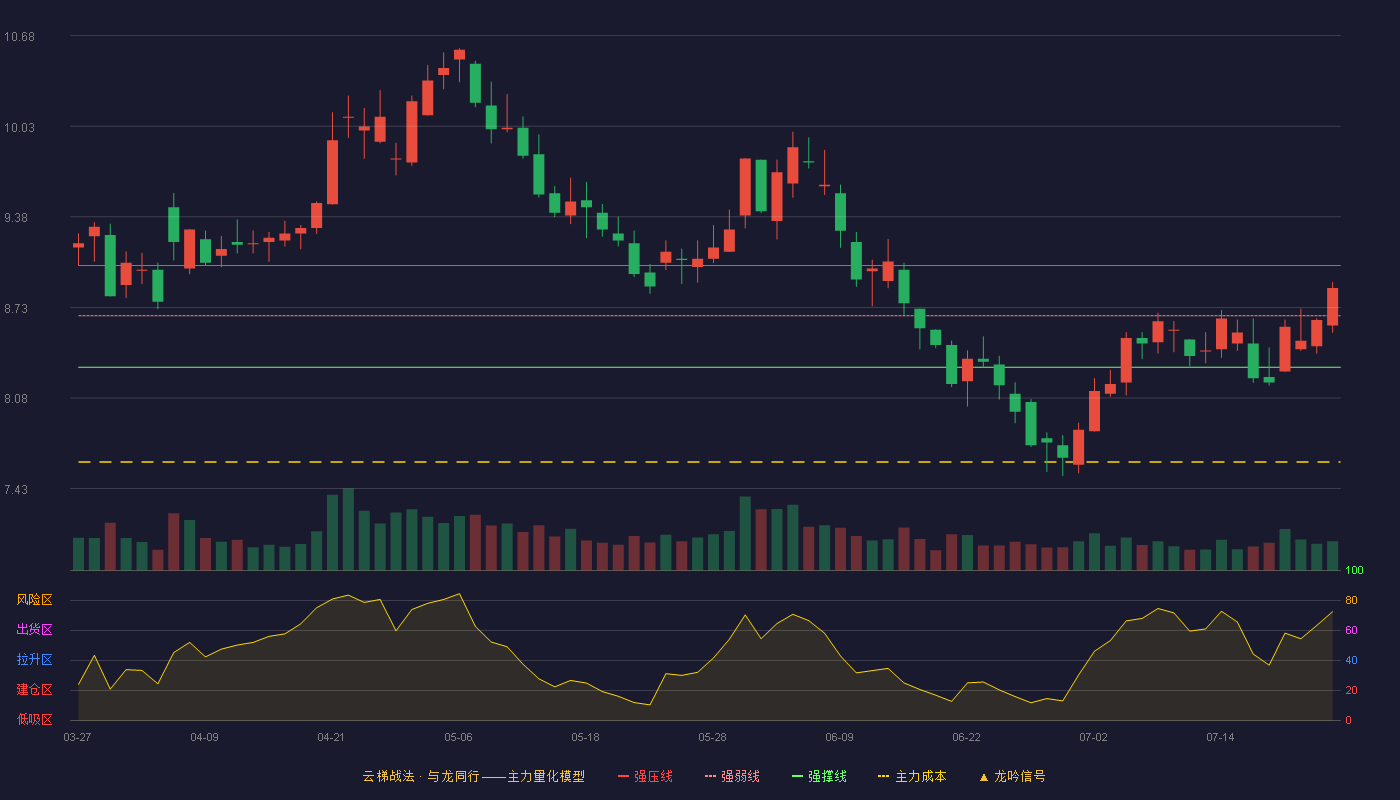
Task: Click the 06-22 date label
Action: [x=966, y=737]
